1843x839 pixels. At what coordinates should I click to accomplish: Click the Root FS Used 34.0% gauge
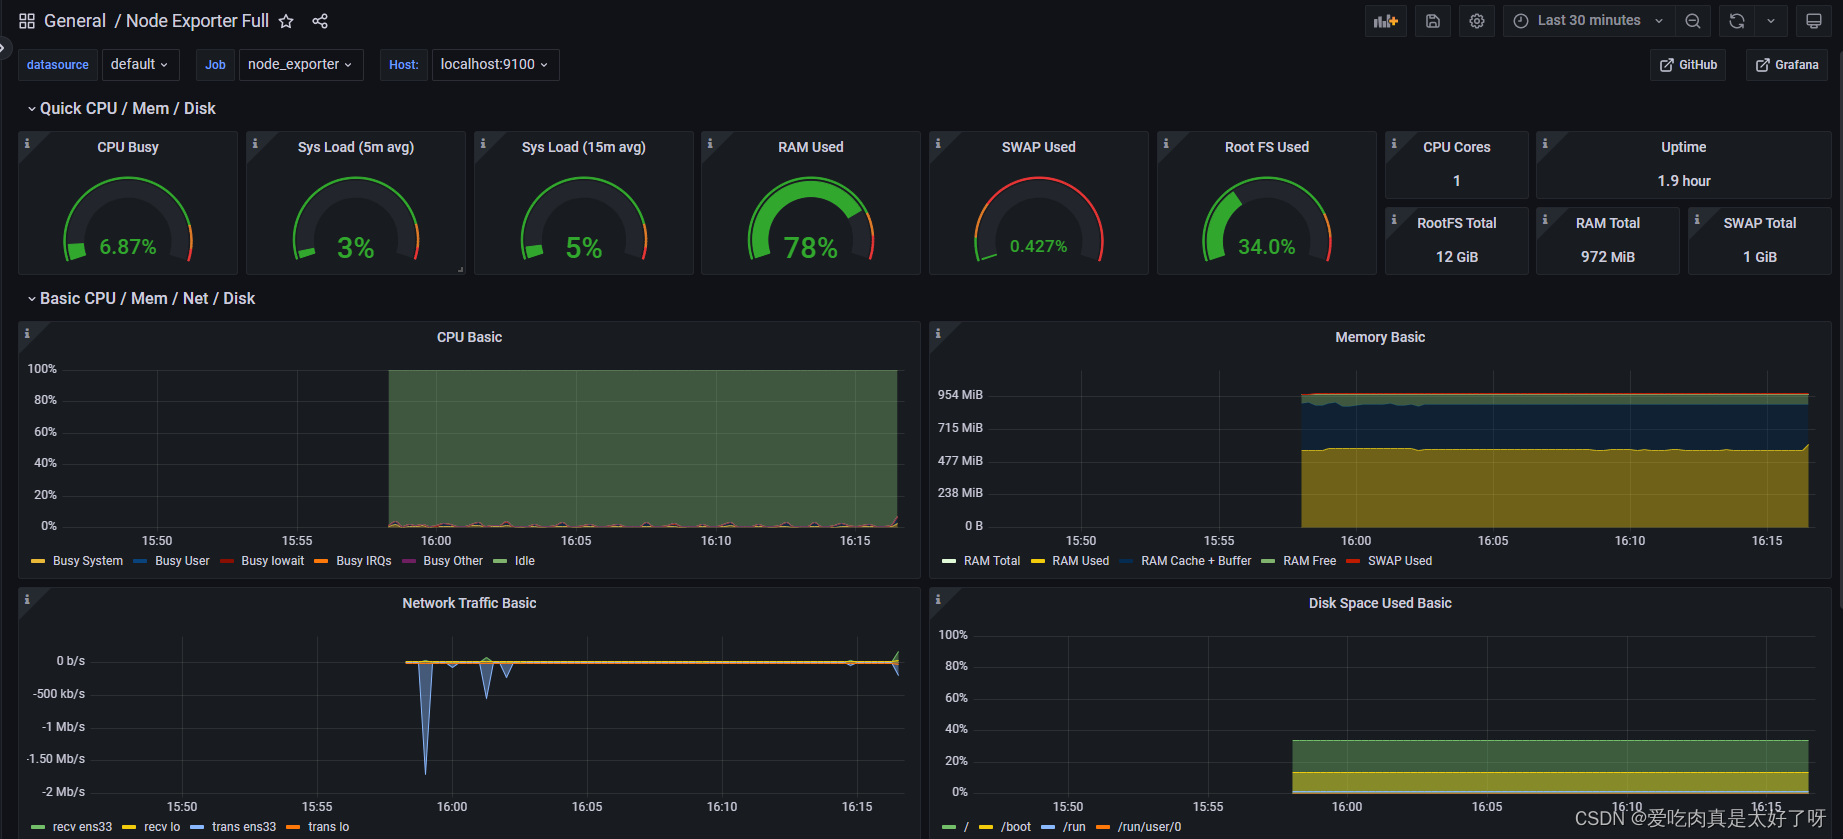(1267, 220)
